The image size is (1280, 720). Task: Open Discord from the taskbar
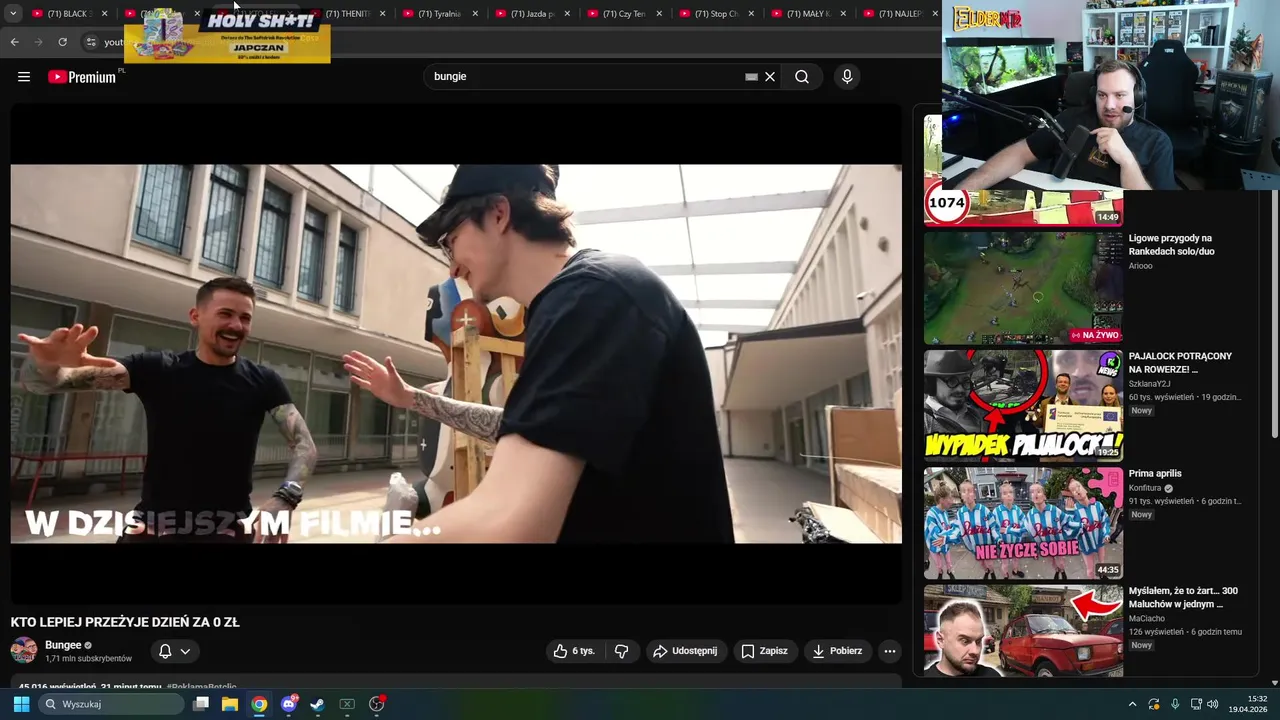coord(289,704)
